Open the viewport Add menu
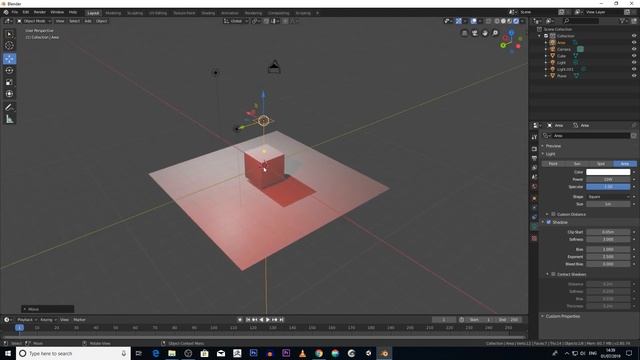The image size is (640, 360). [x=88, y=21]
